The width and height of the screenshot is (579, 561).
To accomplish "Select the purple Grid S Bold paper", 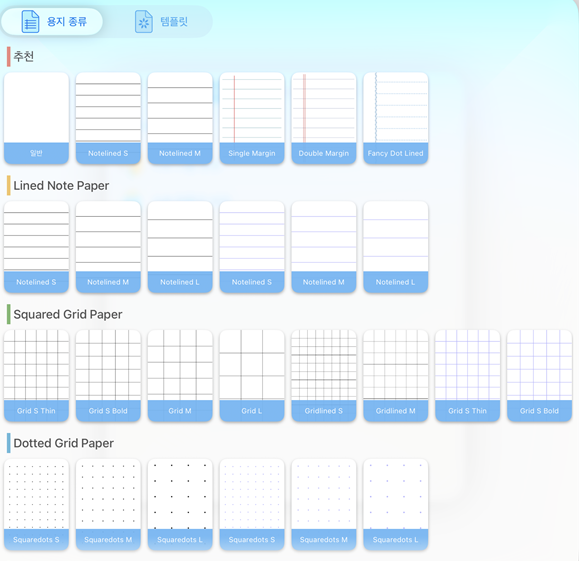I will click(x=539, y=376).
